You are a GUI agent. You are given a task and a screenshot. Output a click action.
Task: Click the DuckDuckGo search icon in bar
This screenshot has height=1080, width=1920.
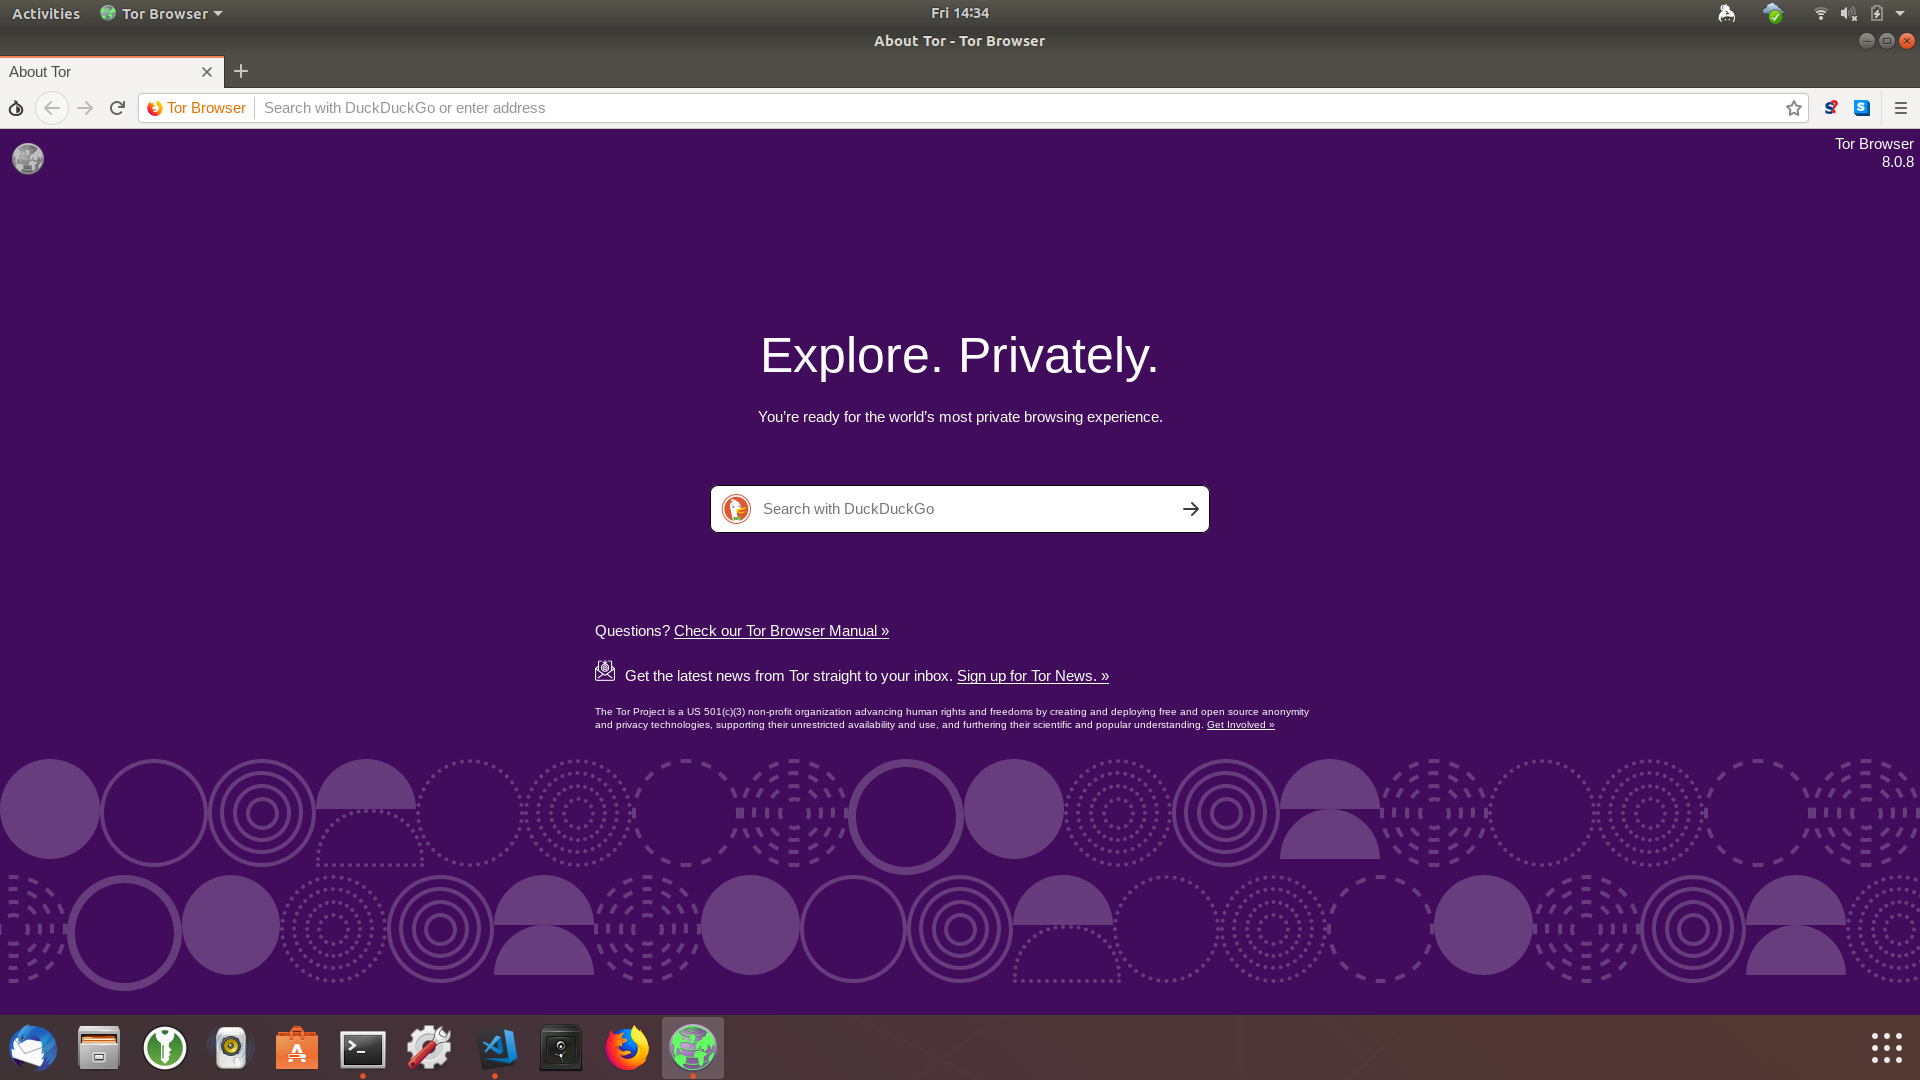point(736,509)
